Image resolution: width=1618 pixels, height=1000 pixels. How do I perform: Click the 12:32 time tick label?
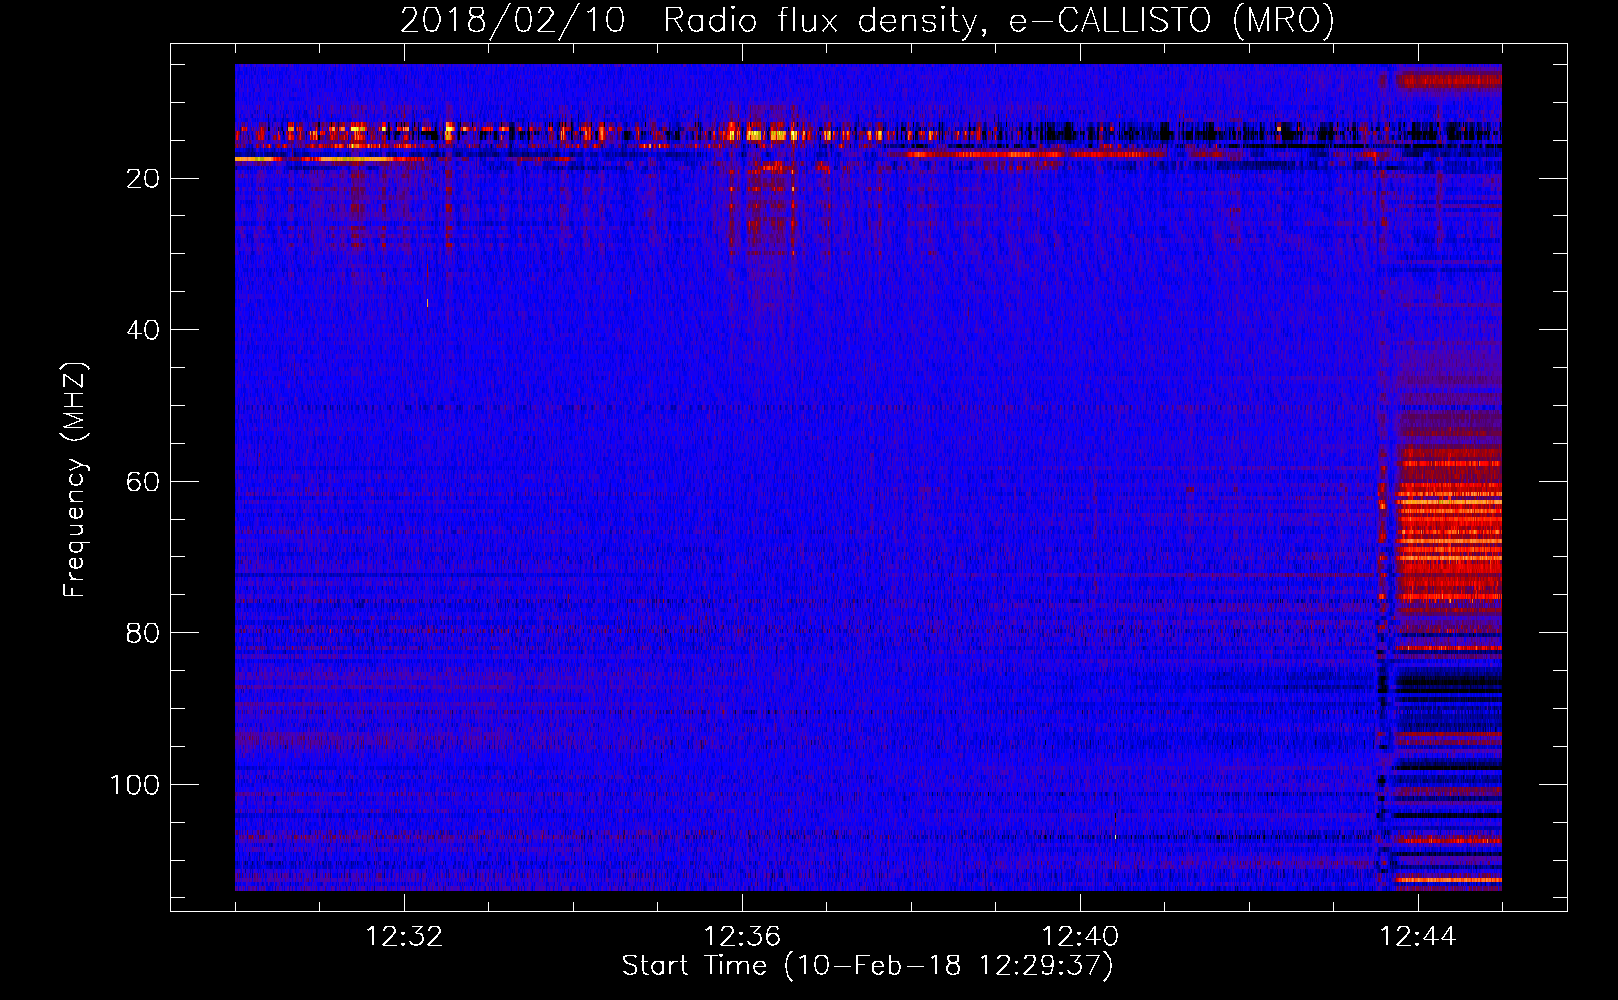point(404,937)
